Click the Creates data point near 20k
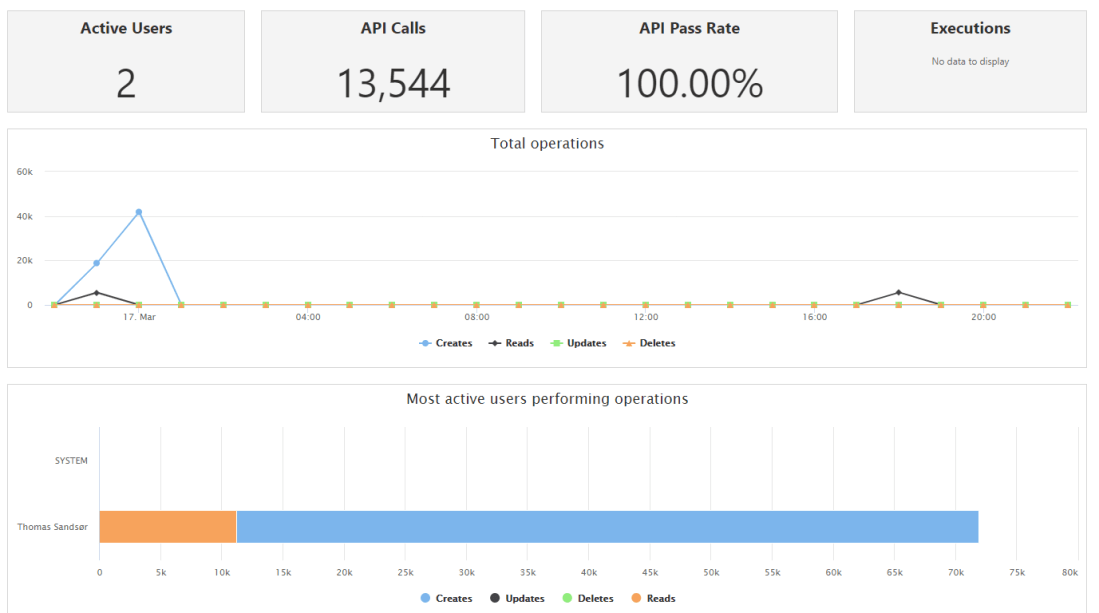 coord(96,263)
